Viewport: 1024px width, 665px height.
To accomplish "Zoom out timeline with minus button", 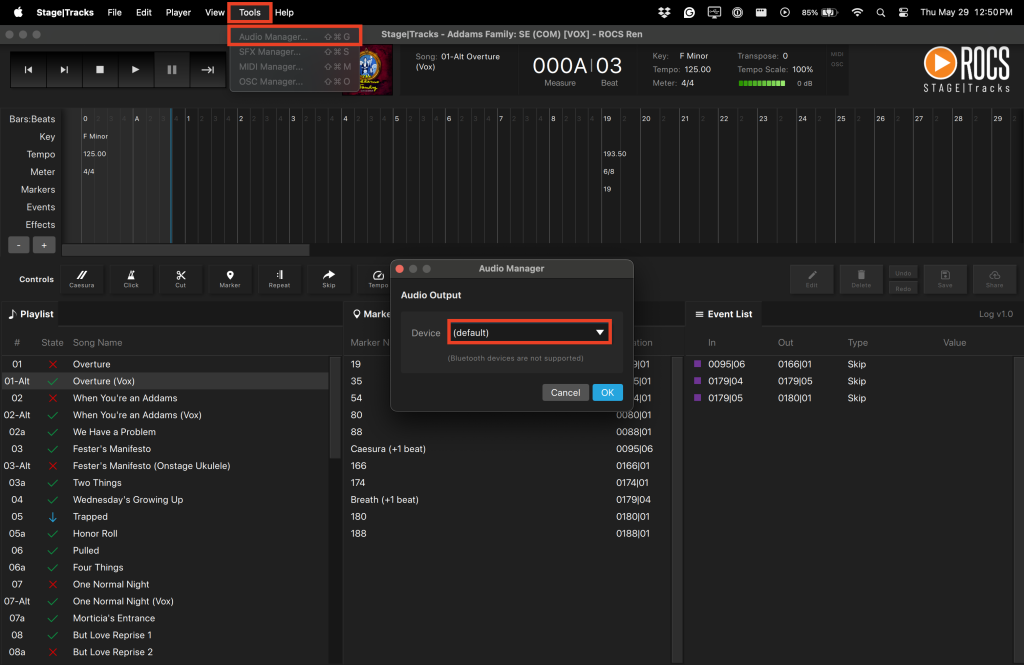I will [x=19, y=245].
